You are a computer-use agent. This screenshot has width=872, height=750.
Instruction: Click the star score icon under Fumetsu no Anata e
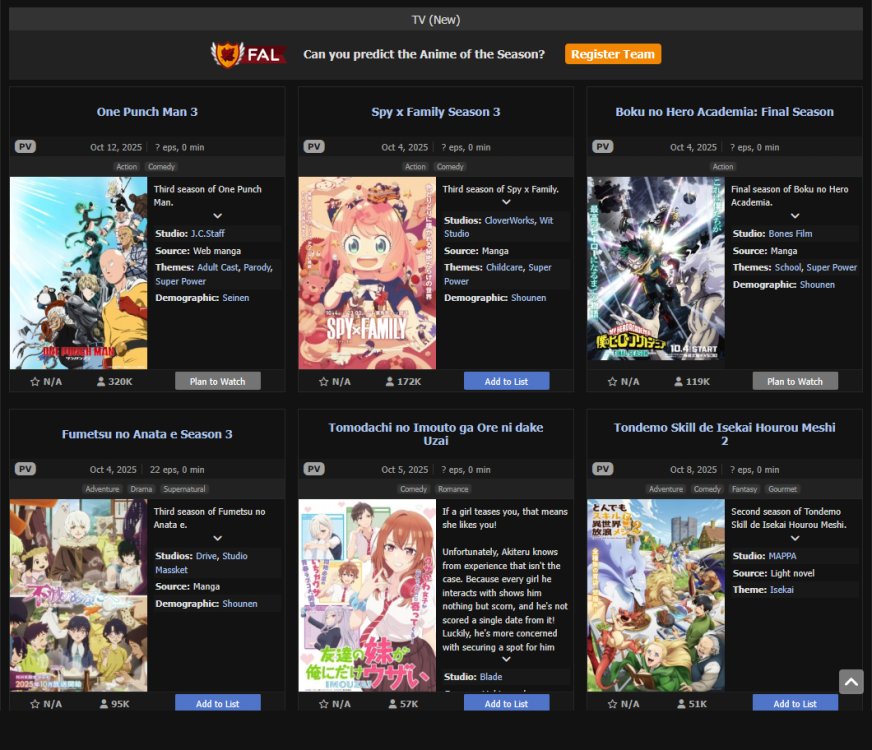[35, 704]
